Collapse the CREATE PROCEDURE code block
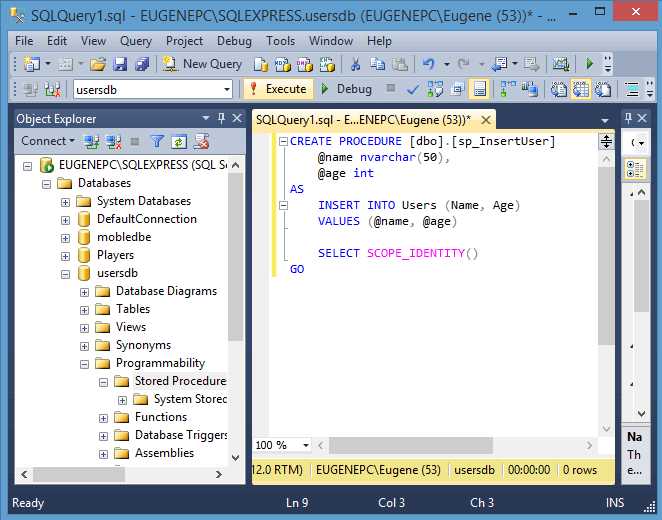The width and height of the screenshot is (662, 520). tap(283, 141)
